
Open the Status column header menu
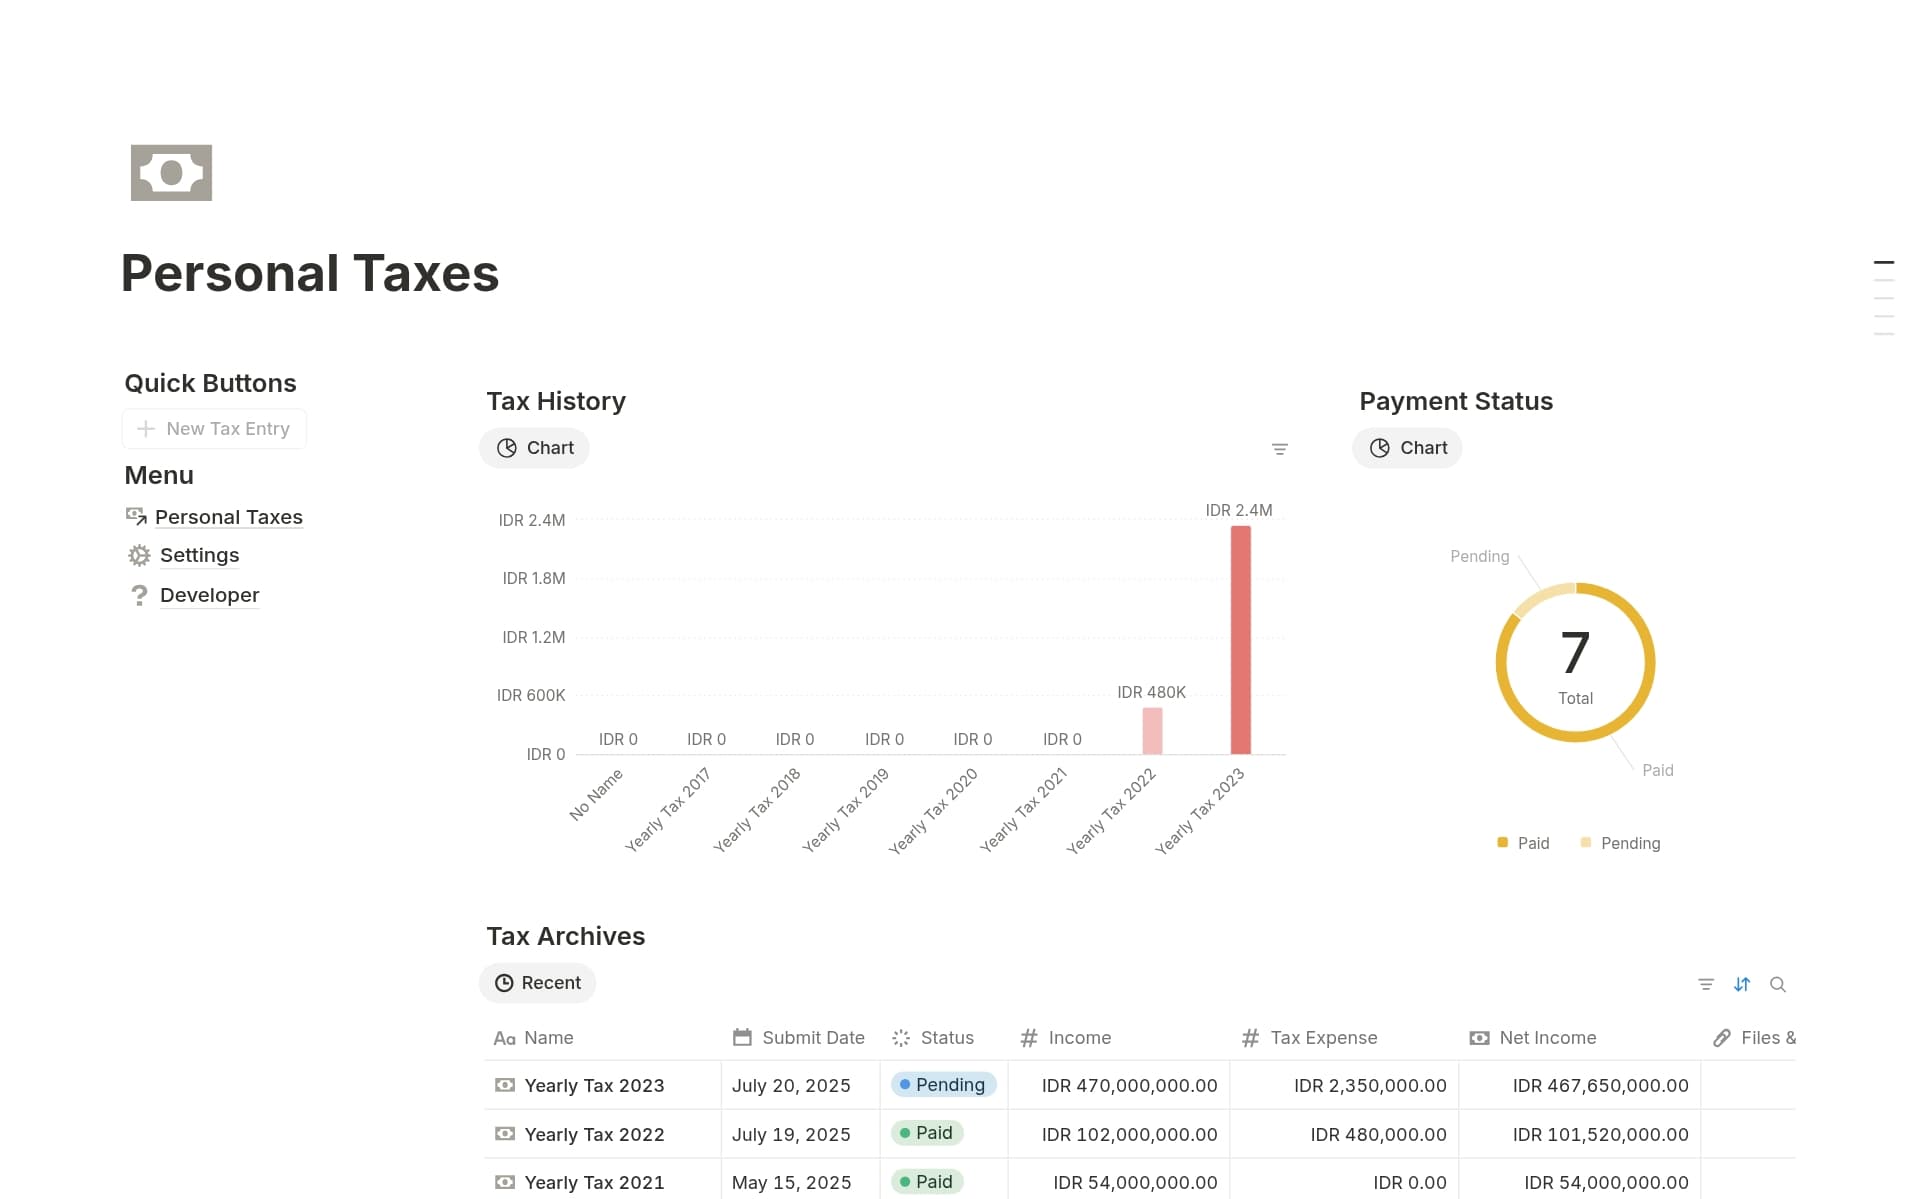(945, 1037)
